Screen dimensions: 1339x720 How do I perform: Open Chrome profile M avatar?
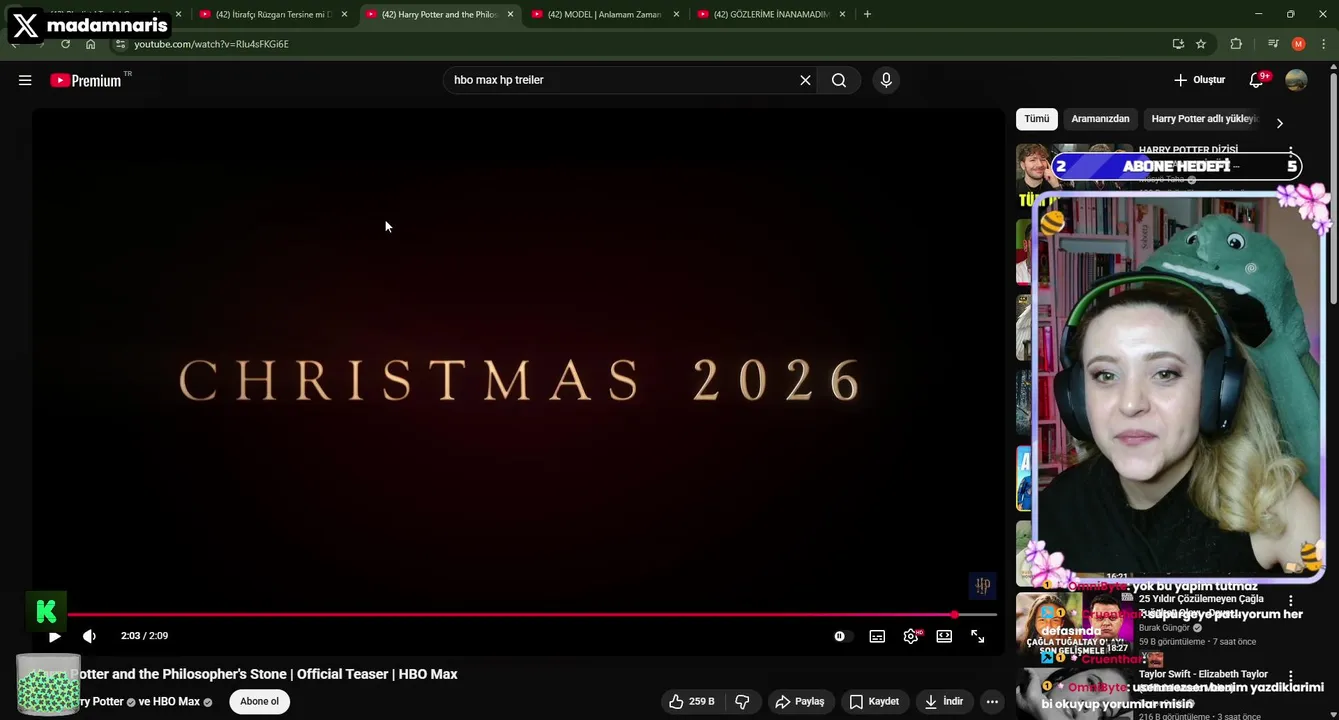(1299, 44)
